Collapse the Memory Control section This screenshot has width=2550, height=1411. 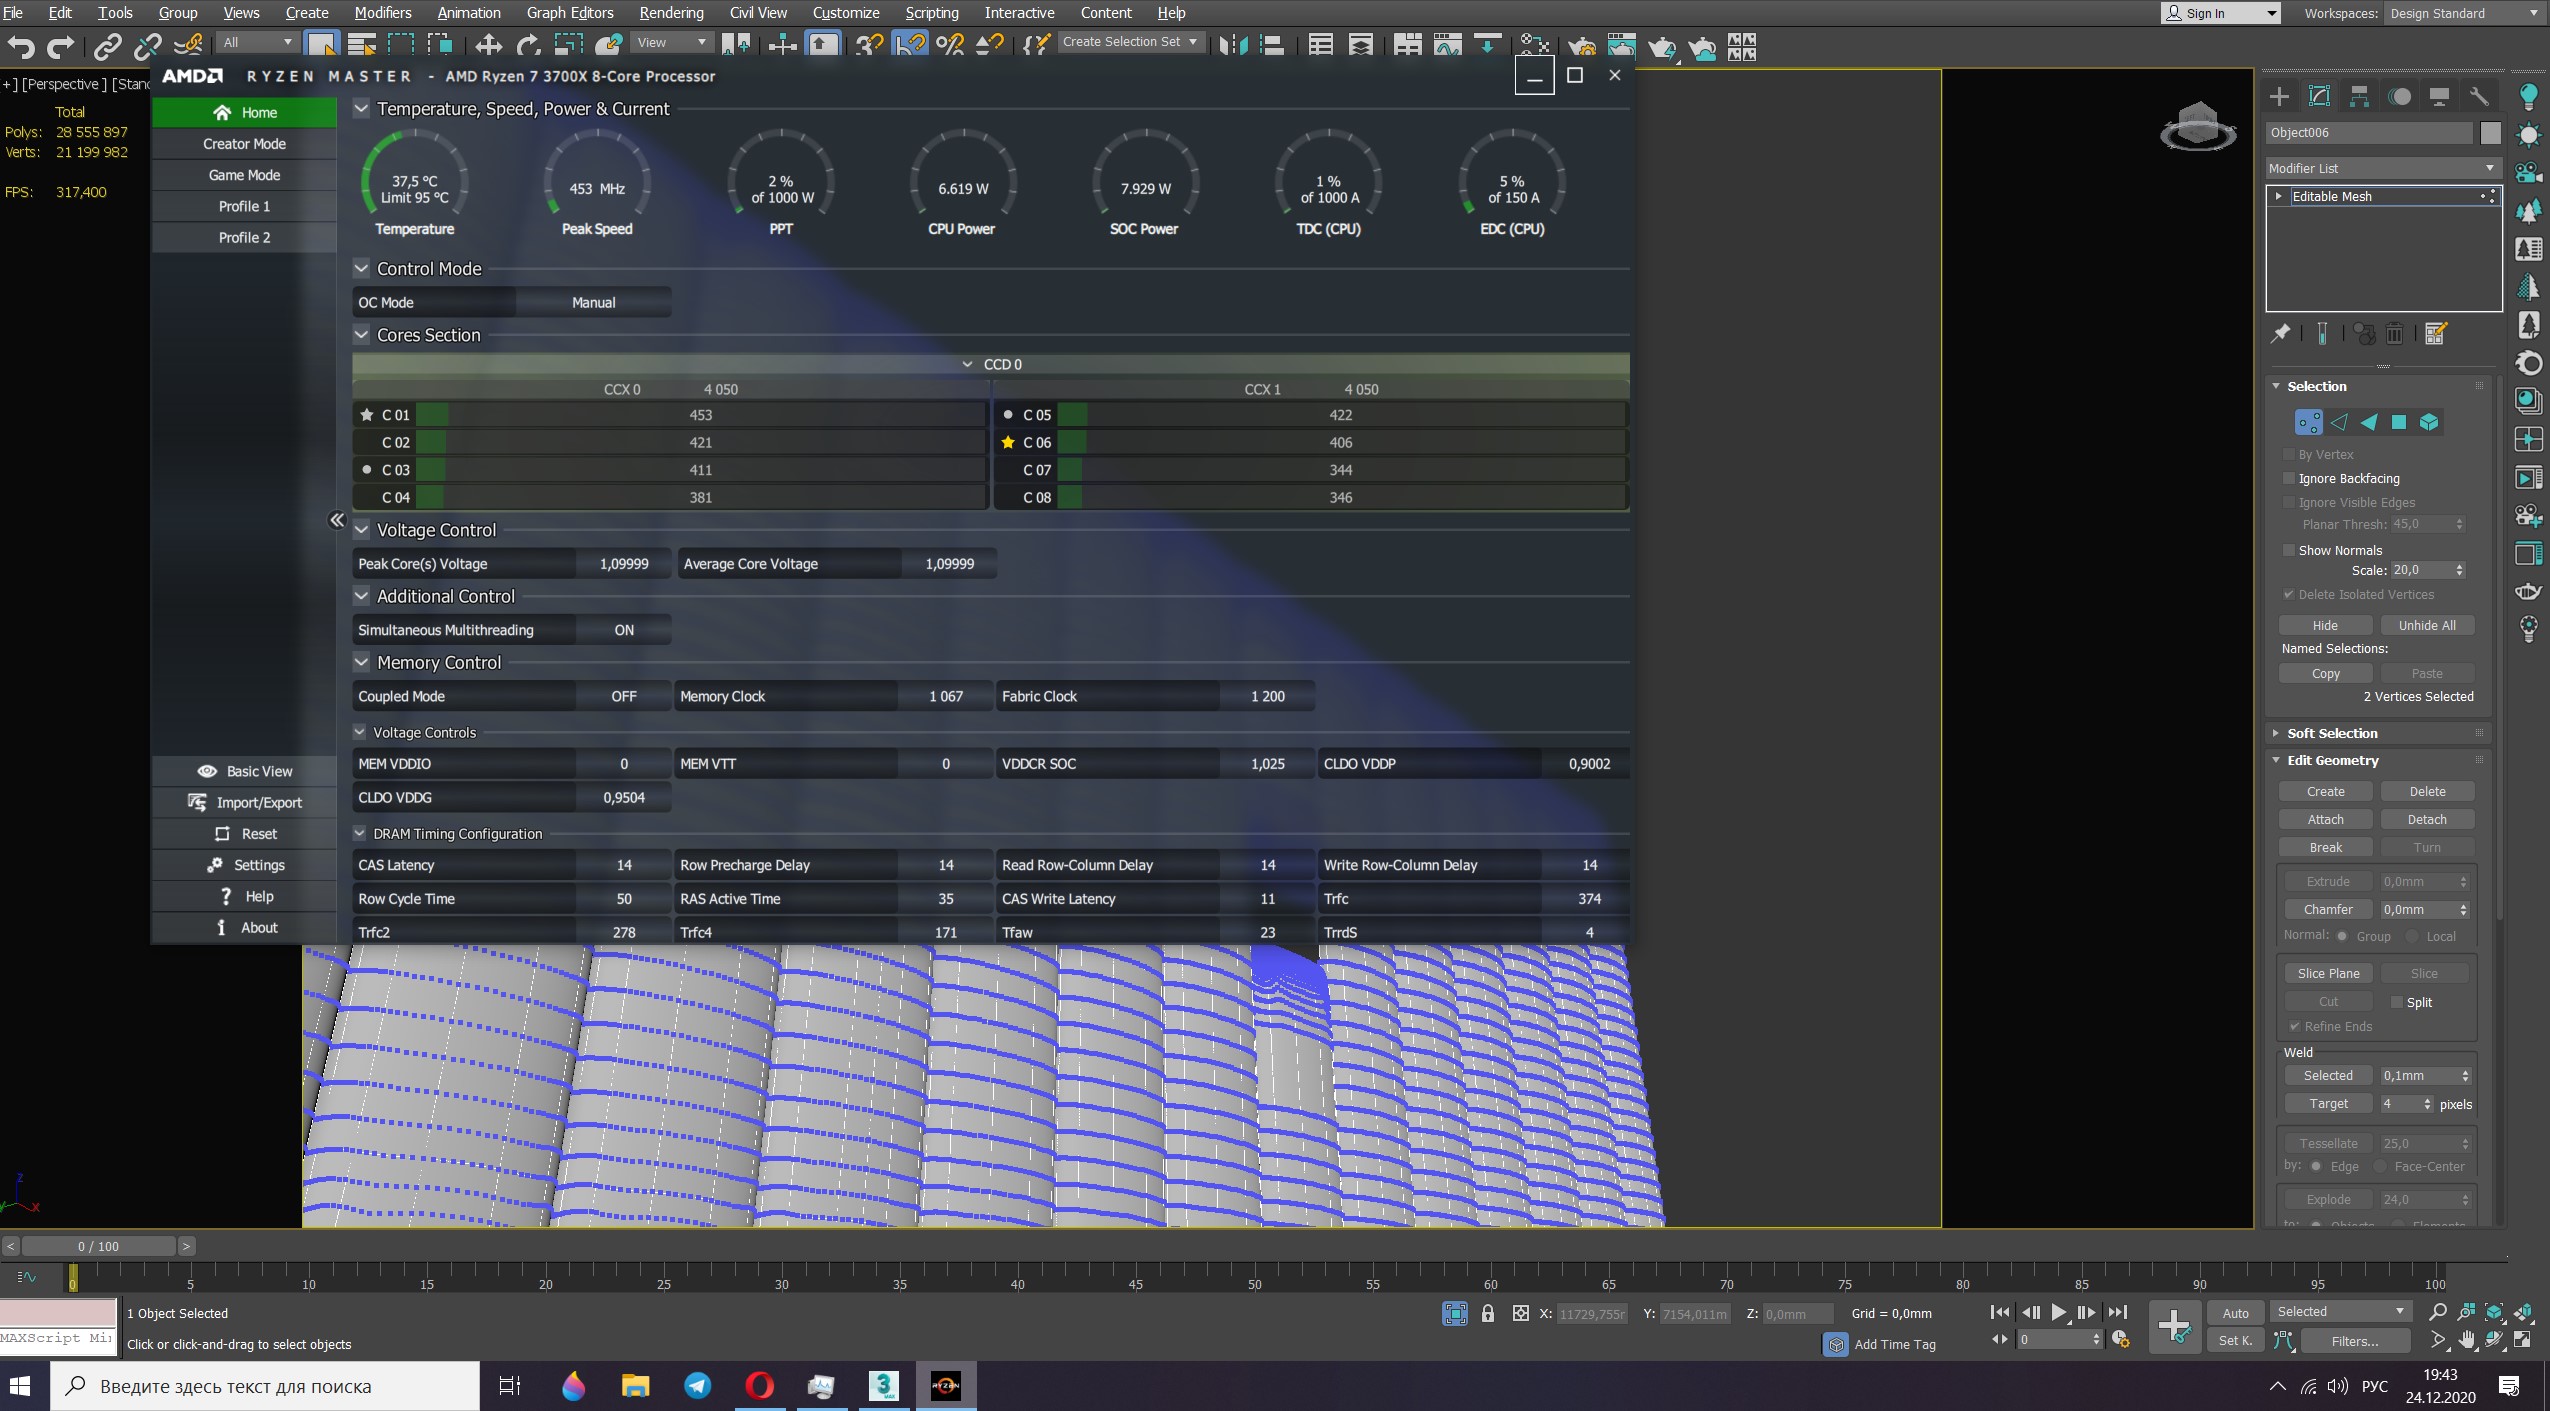click(362, 662)
